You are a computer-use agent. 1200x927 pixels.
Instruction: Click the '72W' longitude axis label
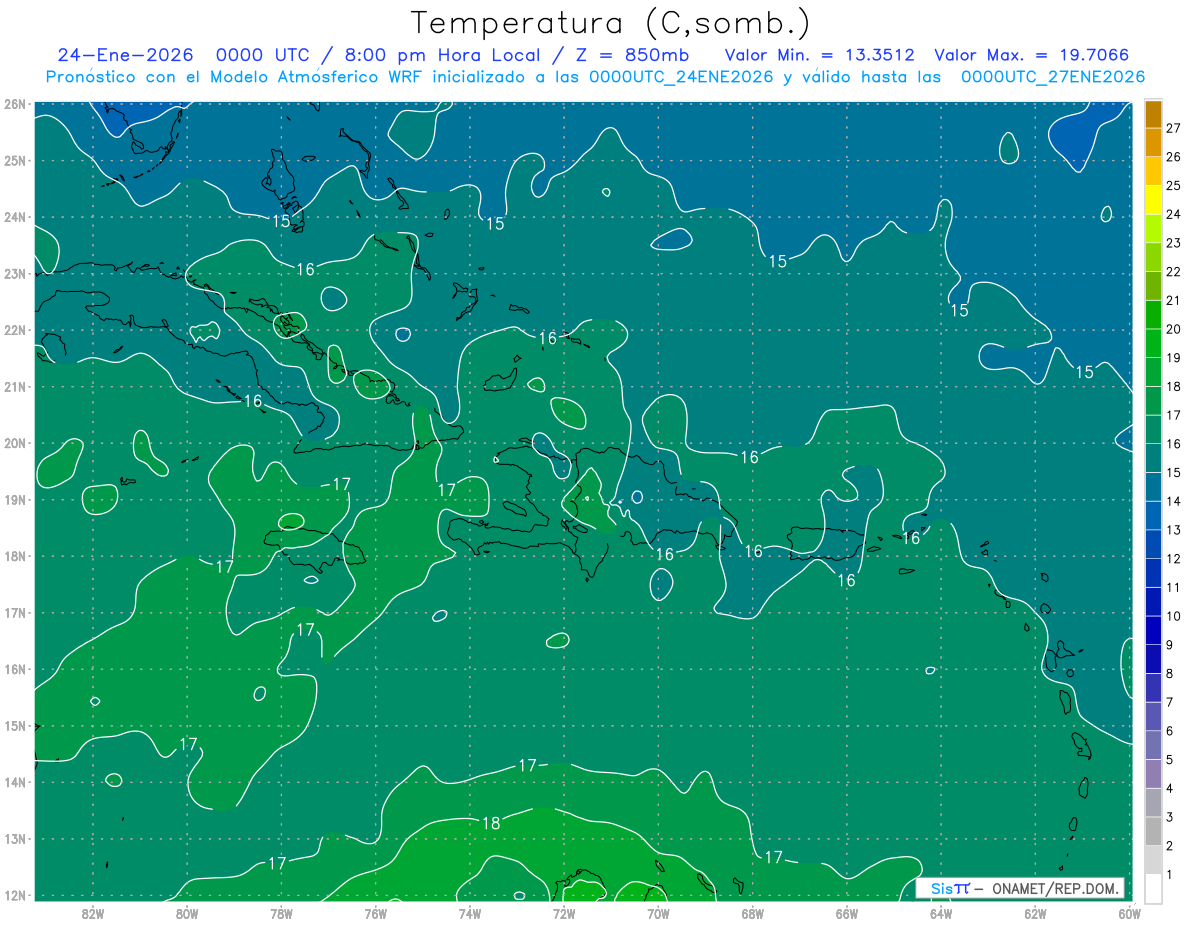coord(564,913)
